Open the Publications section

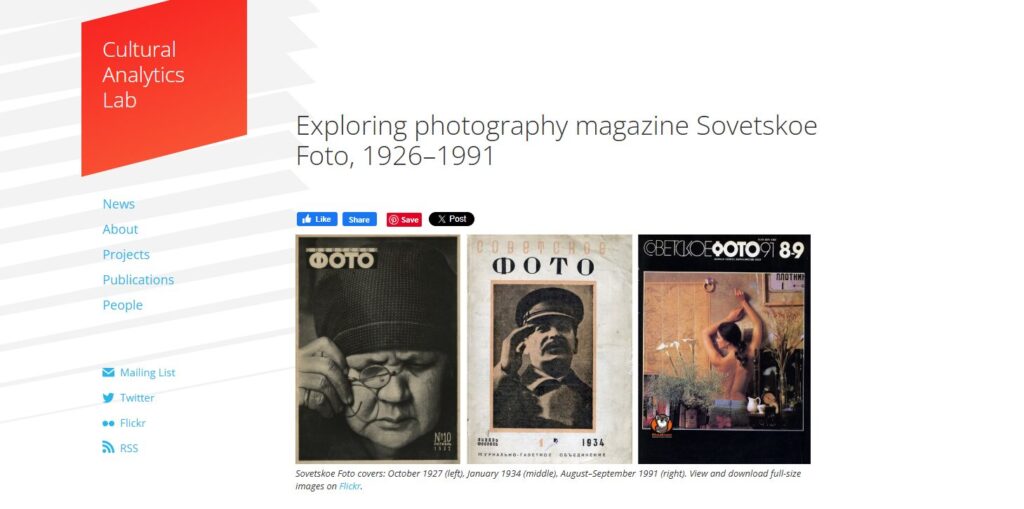click(138, 280)
